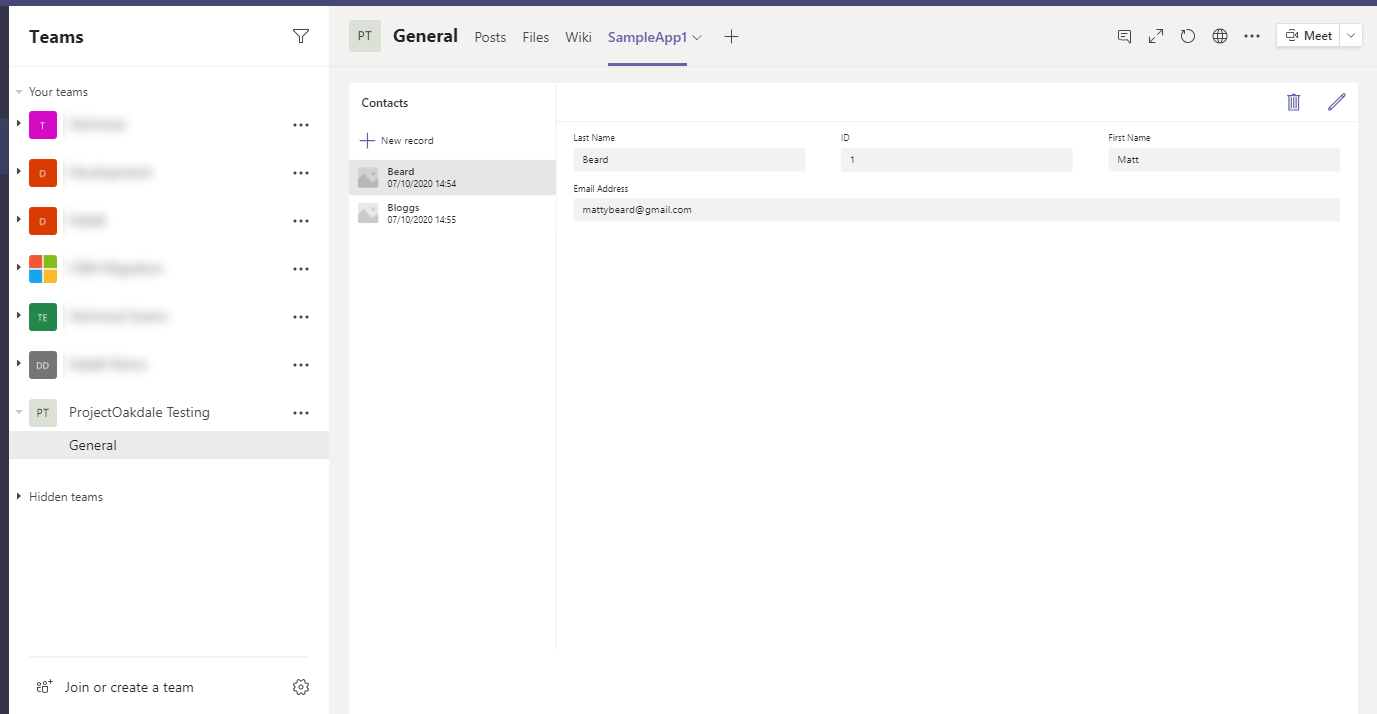Open manage teams settings gear
The width and height of the screenshot is (1377, 714).
coord(301,687)
